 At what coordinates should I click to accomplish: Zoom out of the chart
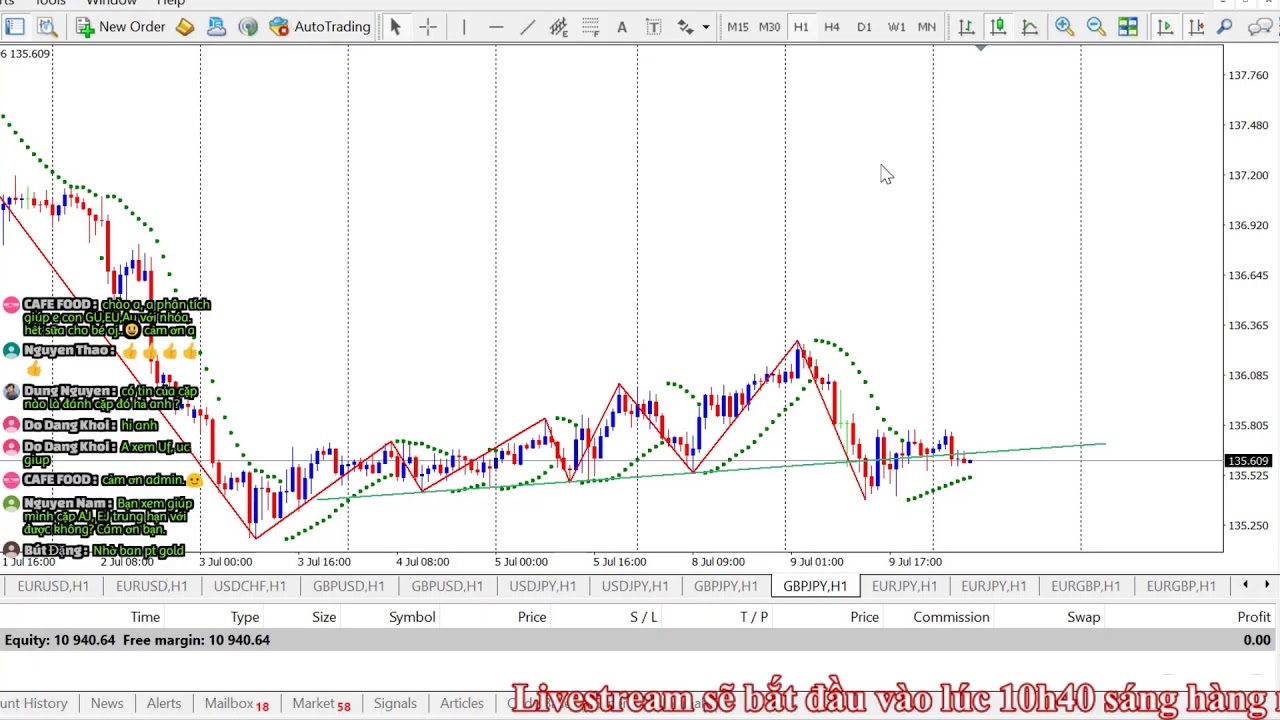click(x=1096, y=27)
